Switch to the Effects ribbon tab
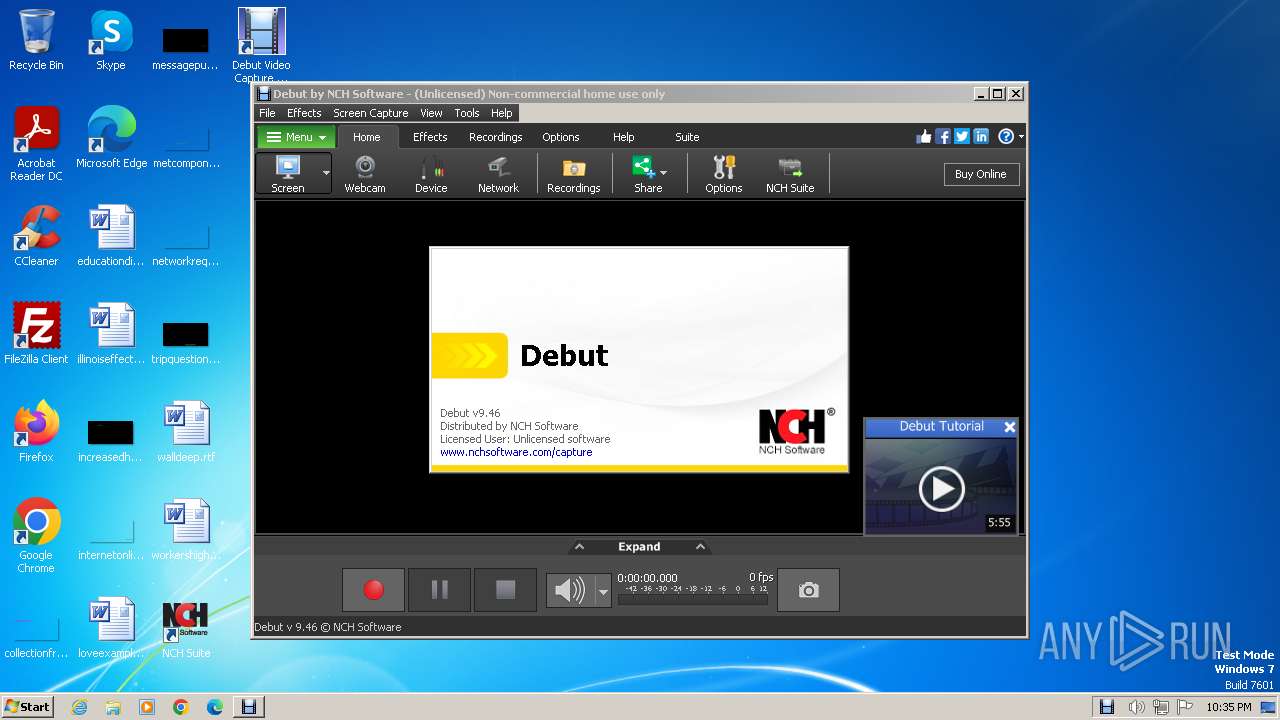The height and width of the screenshot is (720, 1280). [x=430, y=137]
